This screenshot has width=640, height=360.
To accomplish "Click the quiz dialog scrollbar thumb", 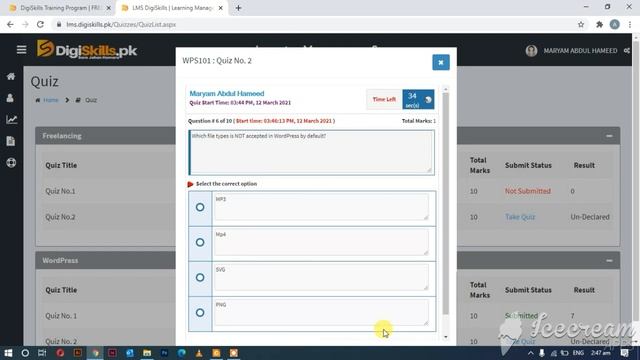I will 445,204.
